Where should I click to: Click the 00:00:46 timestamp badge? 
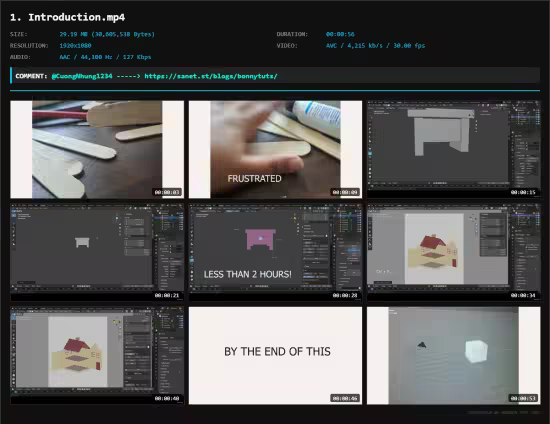[x=345, y=398]
